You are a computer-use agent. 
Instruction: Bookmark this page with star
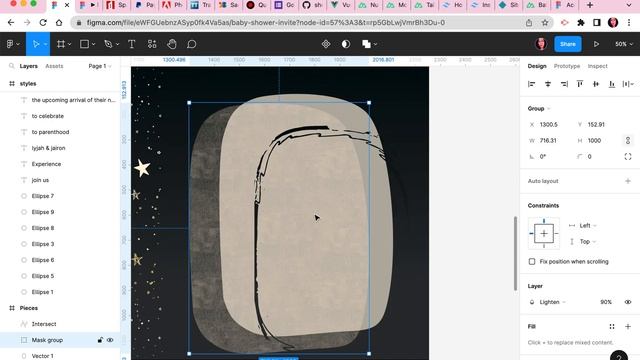(545, 22)
